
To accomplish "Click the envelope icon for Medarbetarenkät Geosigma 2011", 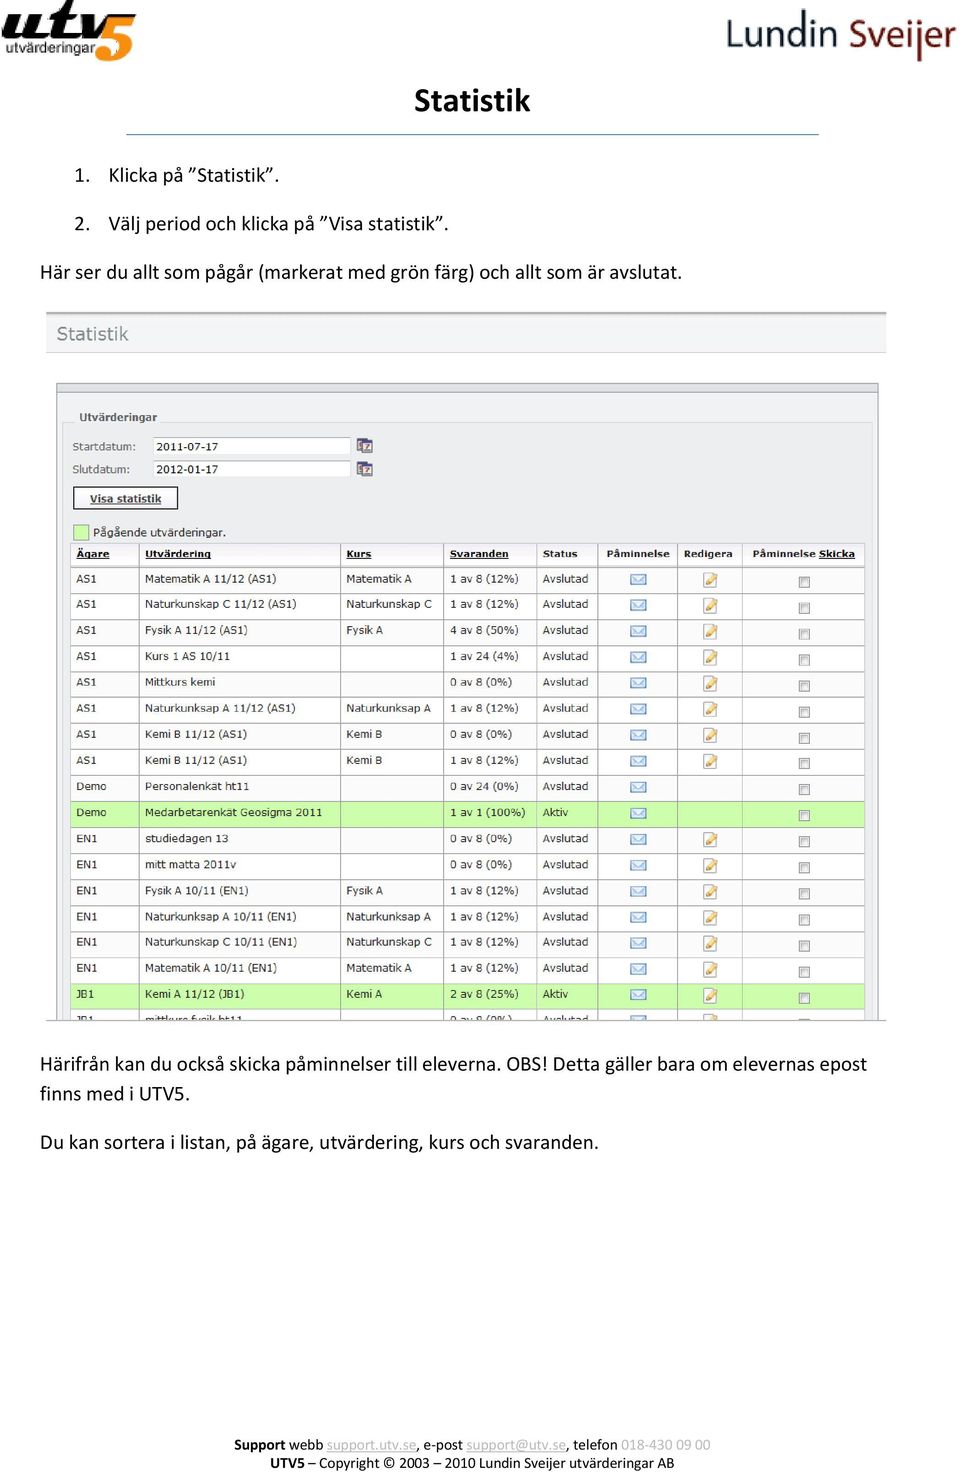I will click(638, 814).
